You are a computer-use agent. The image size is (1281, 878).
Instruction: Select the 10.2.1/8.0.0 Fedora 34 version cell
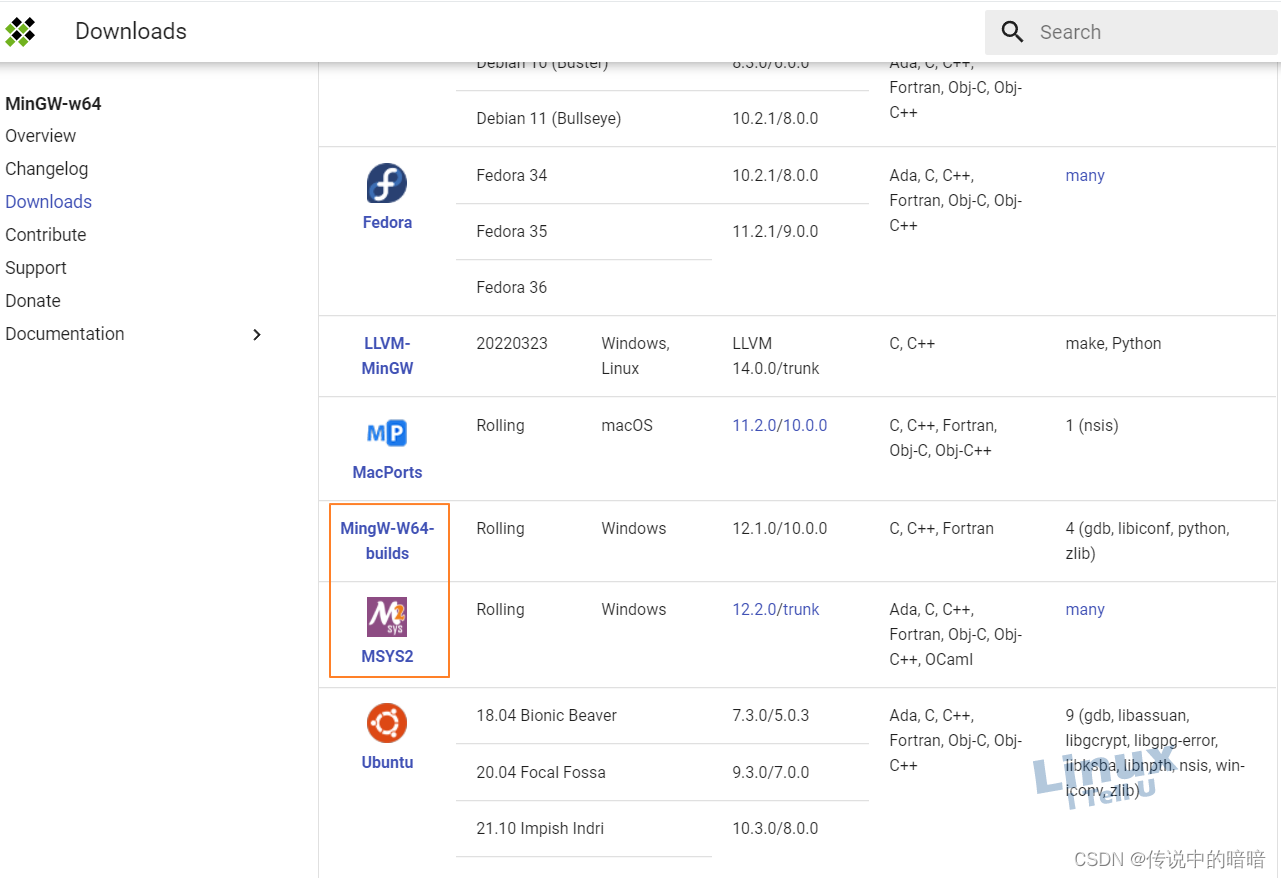click(775, 175)
